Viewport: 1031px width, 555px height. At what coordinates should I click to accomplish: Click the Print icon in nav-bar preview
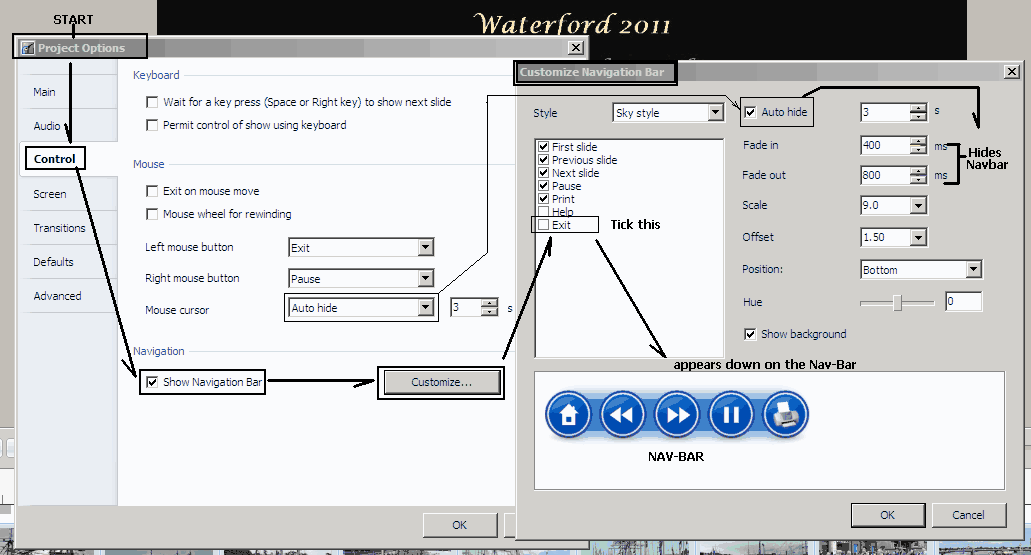[785, 414]
